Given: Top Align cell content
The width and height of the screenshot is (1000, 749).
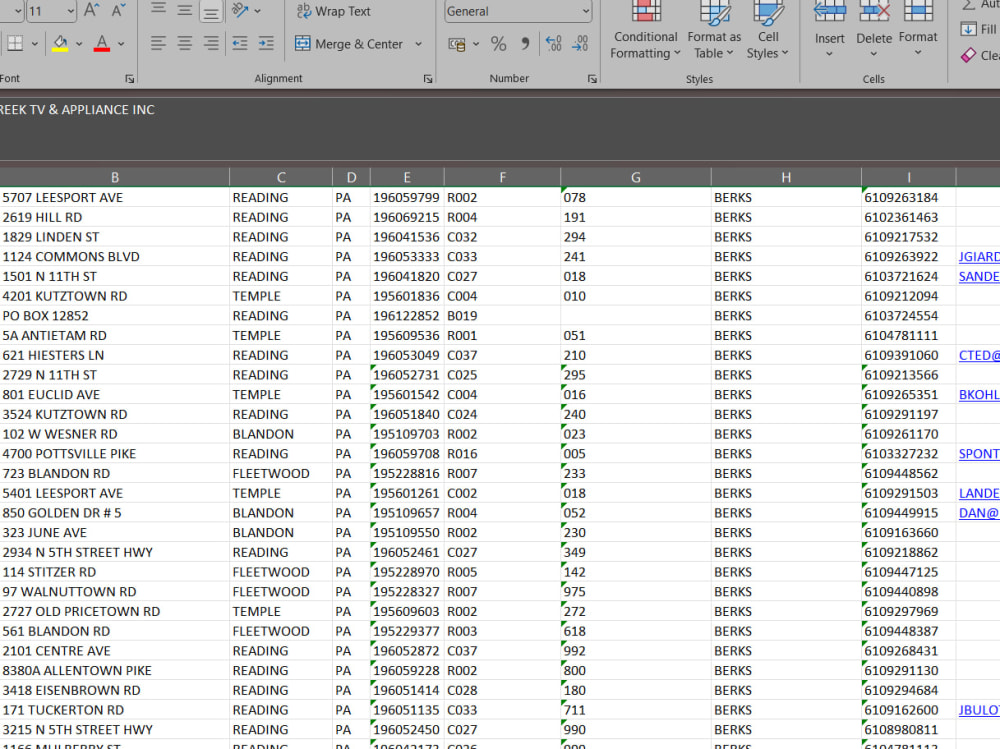Looking at the screenshot, I should point(158,9).
